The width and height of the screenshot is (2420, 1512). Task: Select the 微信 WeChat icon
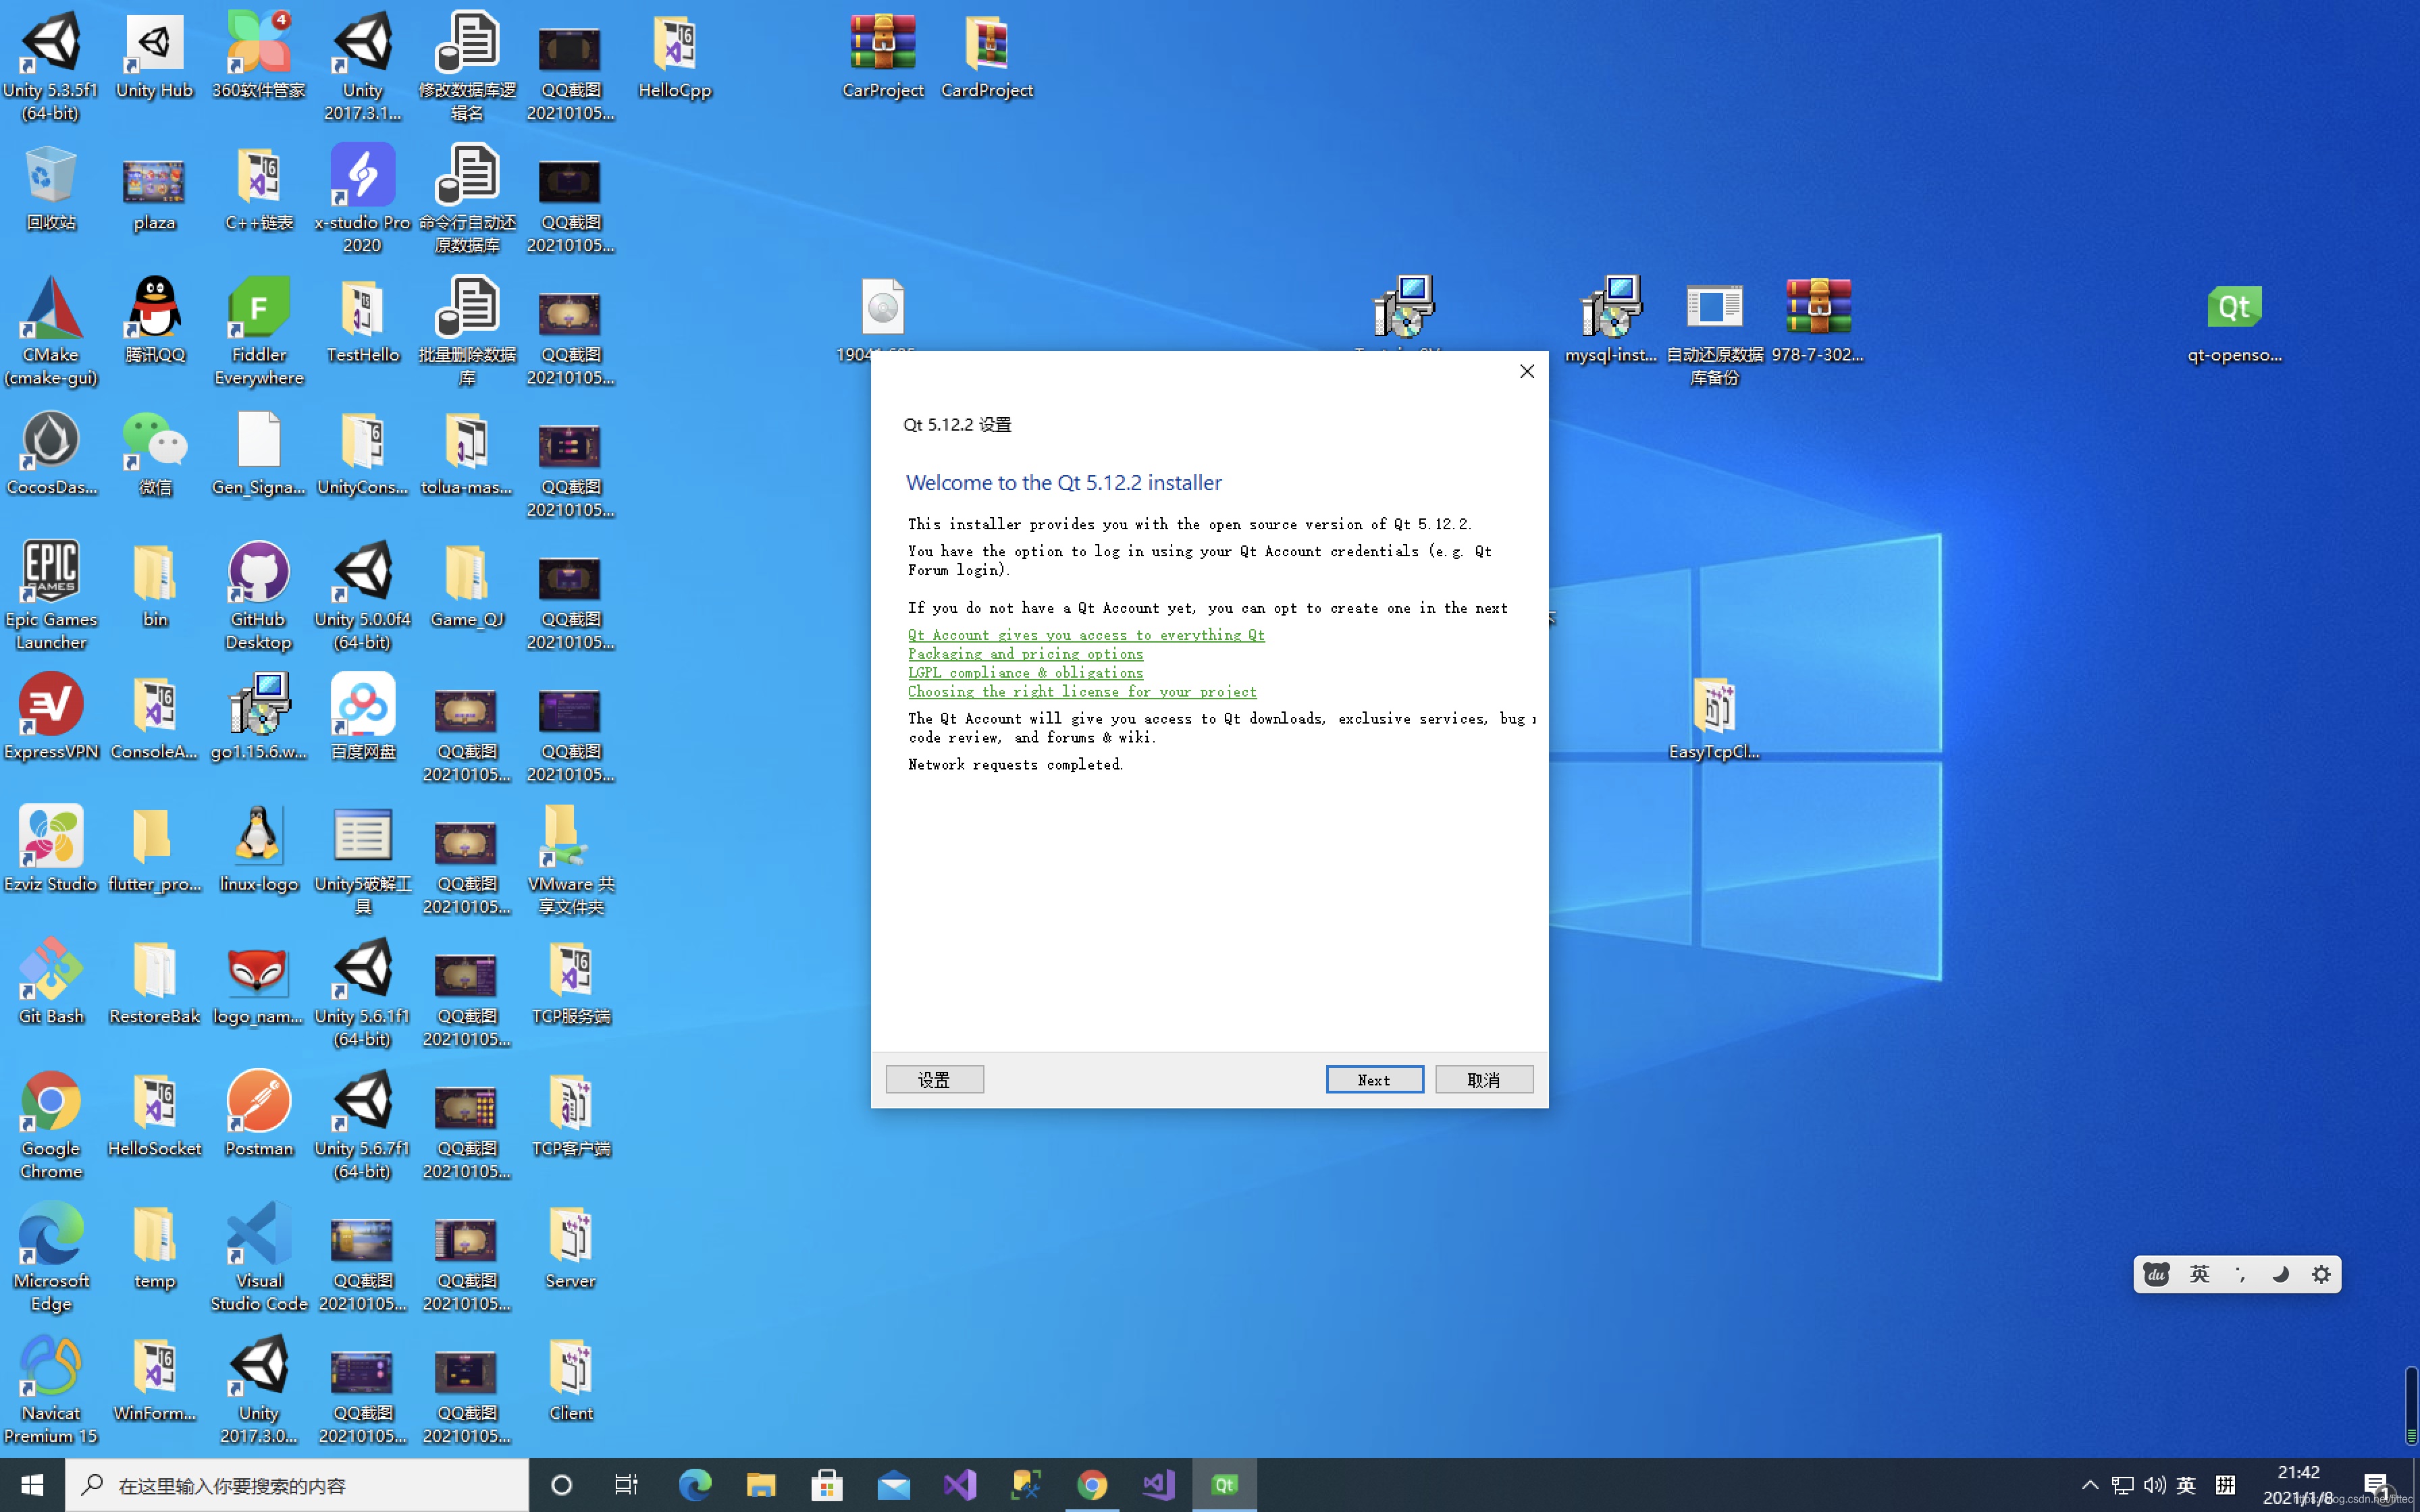[x=154, y=453]
